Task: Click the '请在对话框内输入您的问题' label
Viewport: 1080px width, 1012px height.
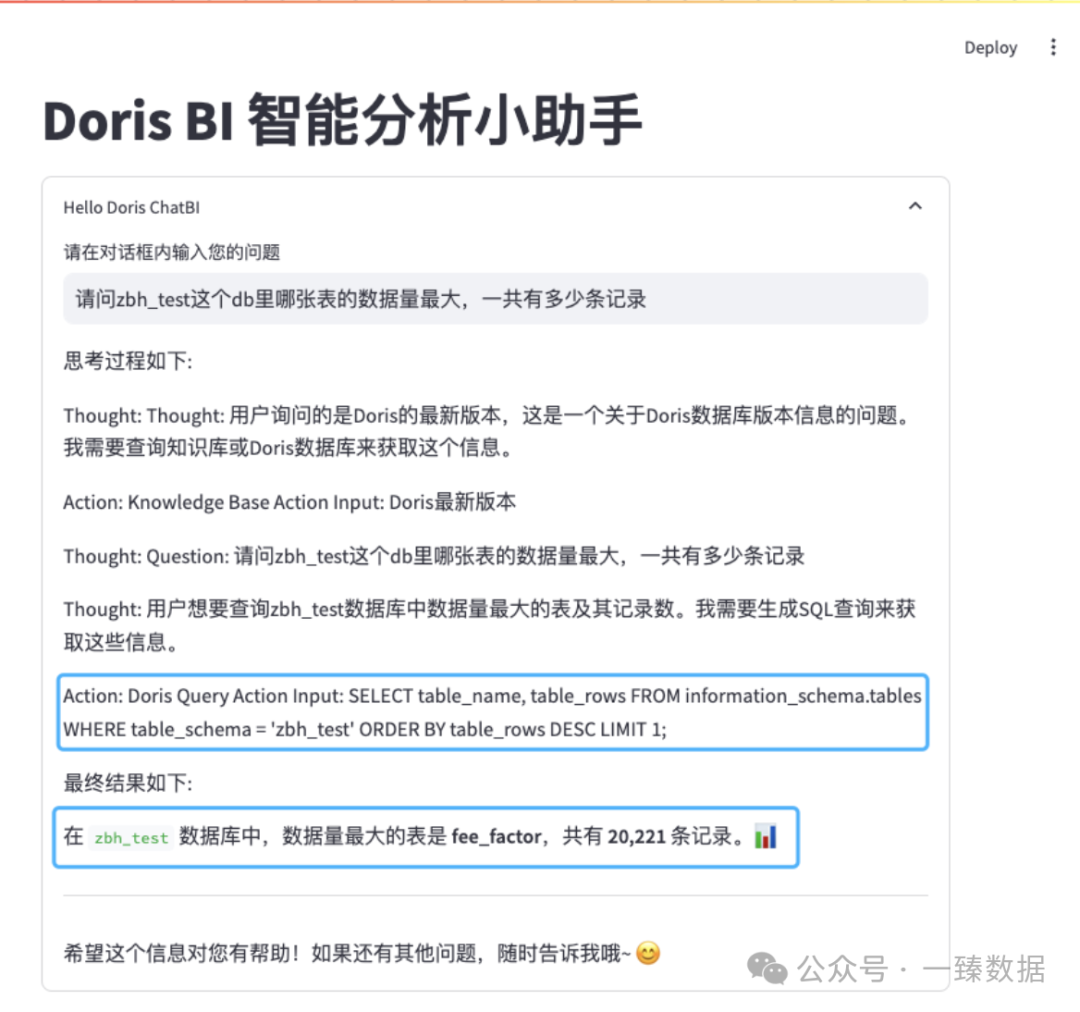Action: [x=172, y=252]
